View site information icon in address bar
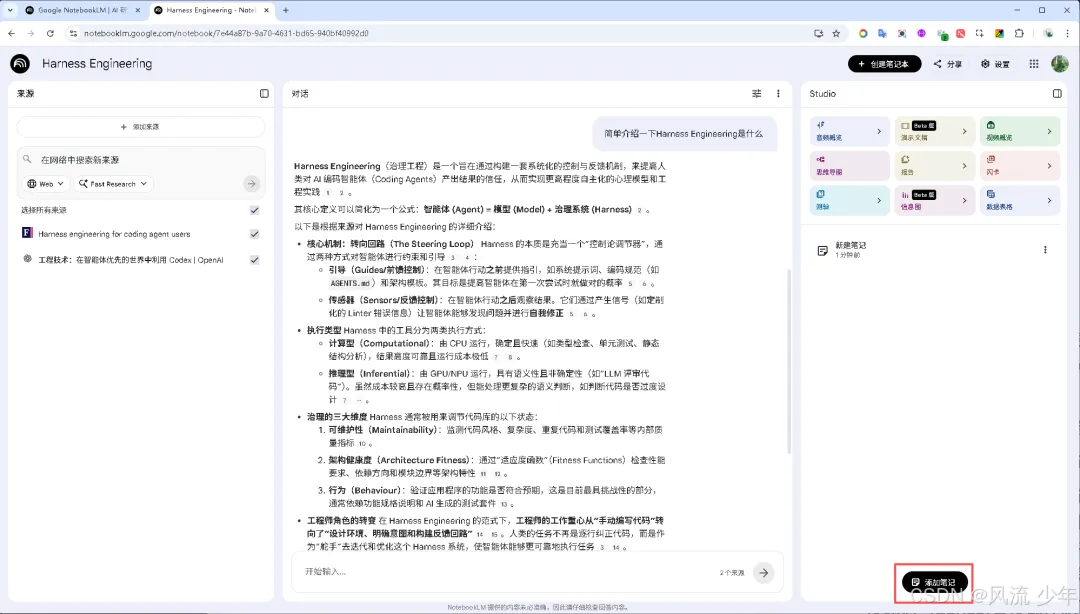This screenshot has height=614, width=1080. 73,33
